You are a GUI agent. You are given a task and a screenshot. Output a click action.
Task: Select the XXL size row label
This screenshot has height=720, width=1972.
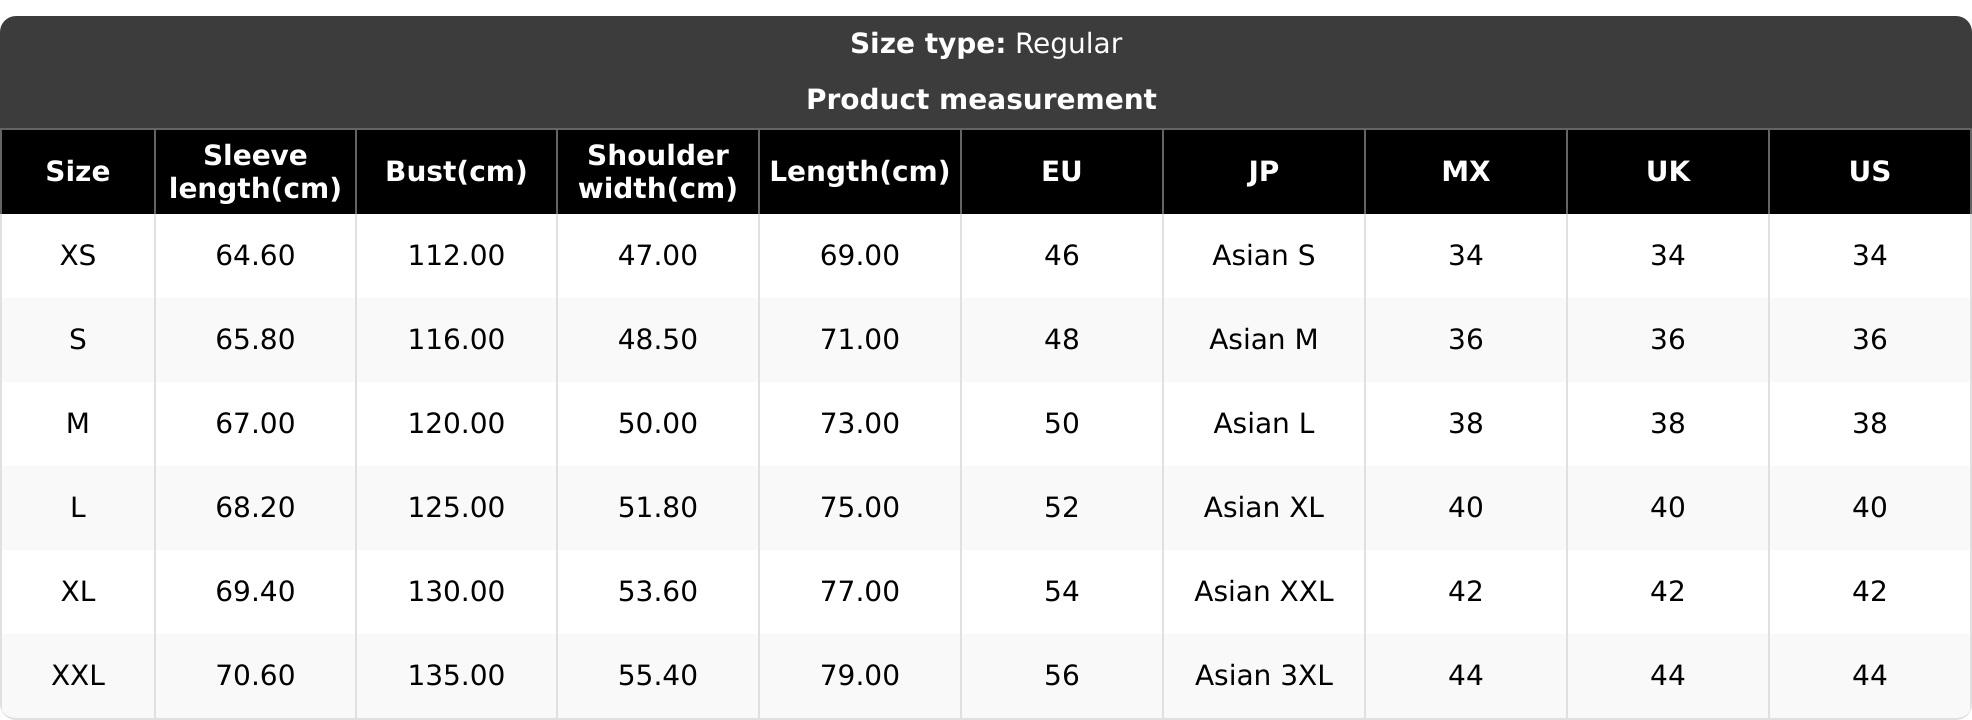coord(78,676)
